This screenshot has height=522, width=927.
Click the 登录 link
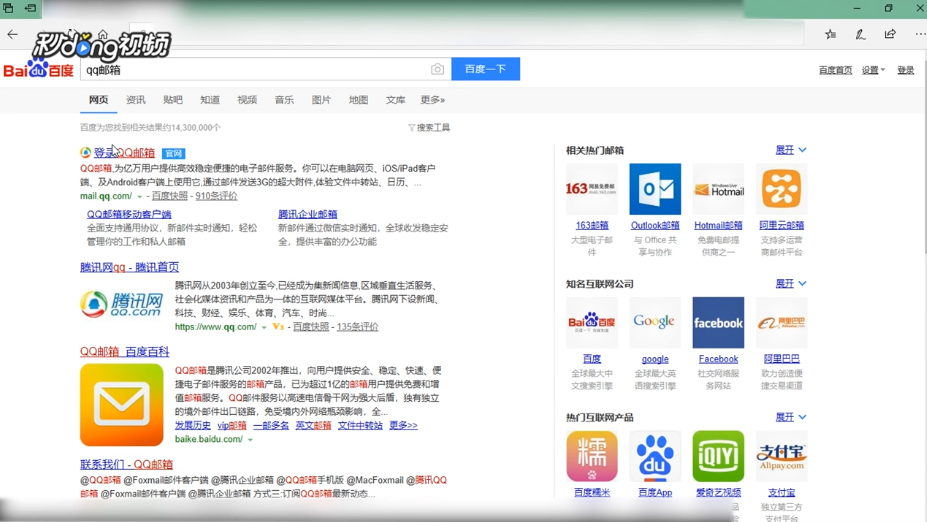click(906, 70)
